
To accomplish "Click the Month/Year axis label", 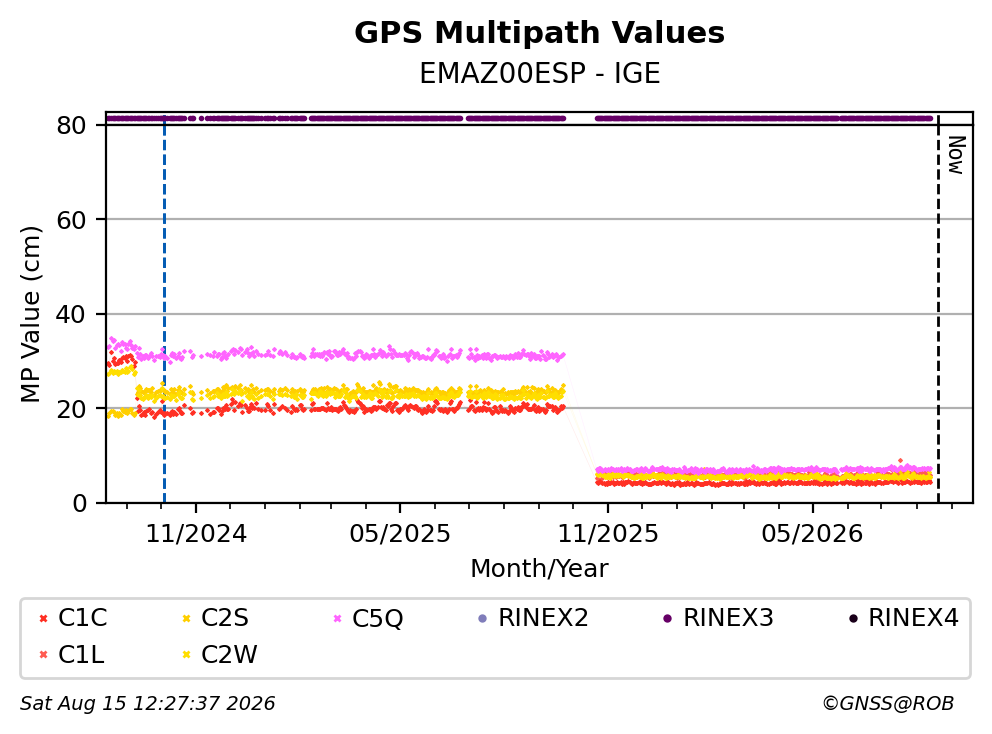I will tap(539, 568).
